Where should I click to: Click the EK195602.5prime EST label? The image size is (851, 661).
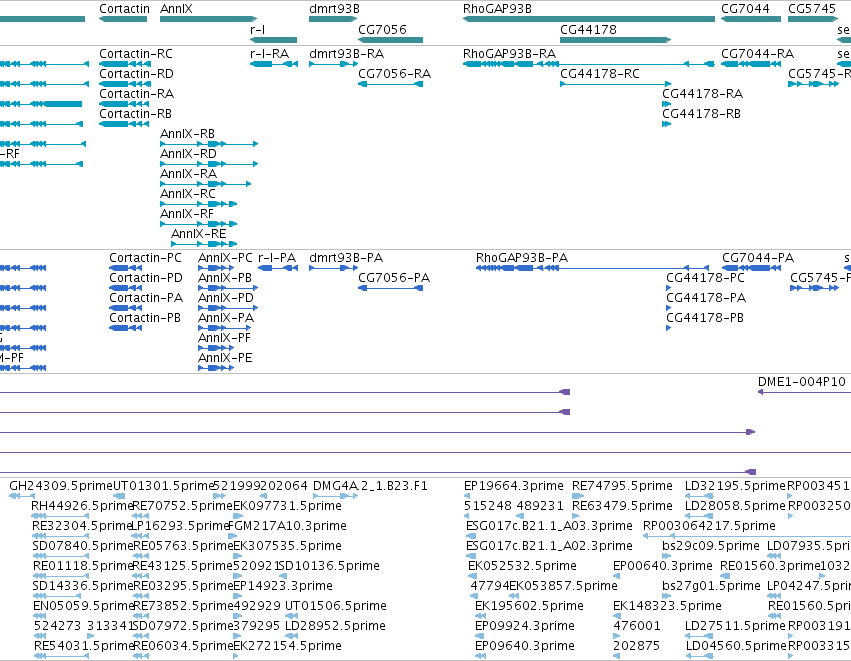[x=529, y=606]
